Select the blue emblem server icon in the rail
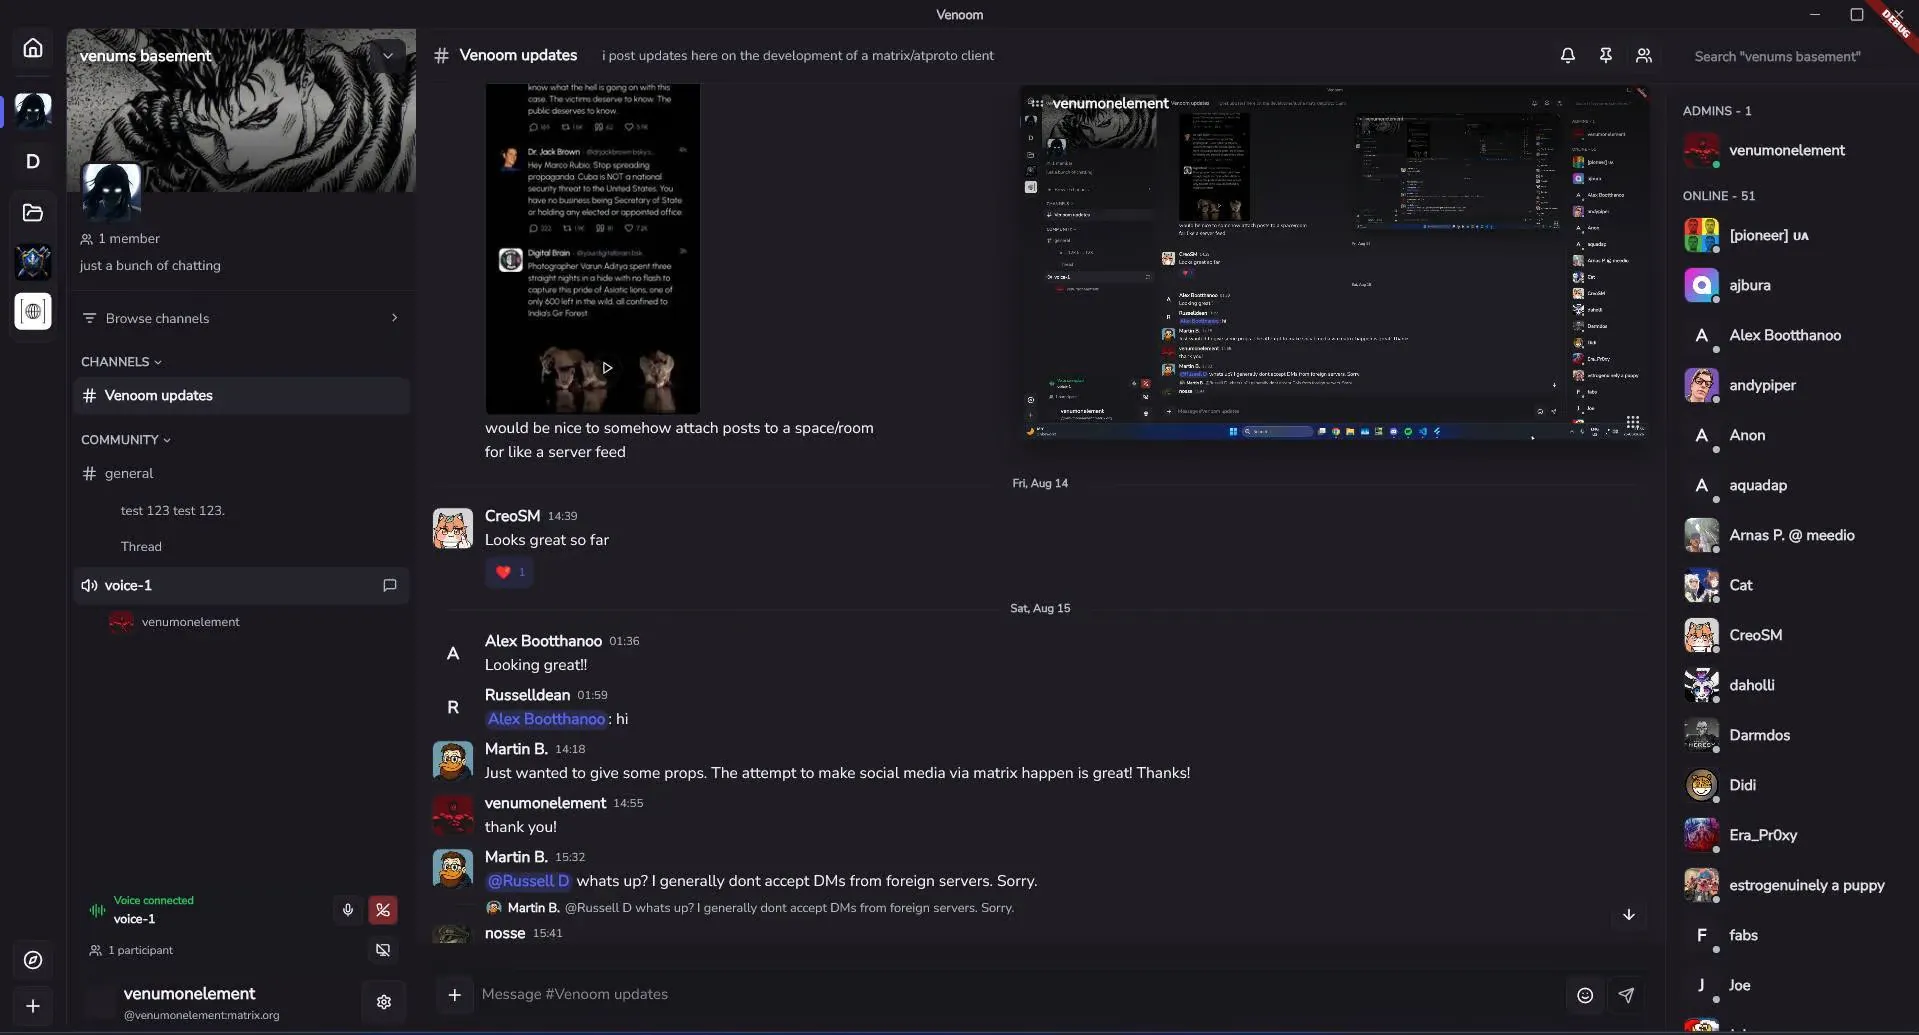The height and width of the screenshot is (1035, 1919). coord(33,262)
